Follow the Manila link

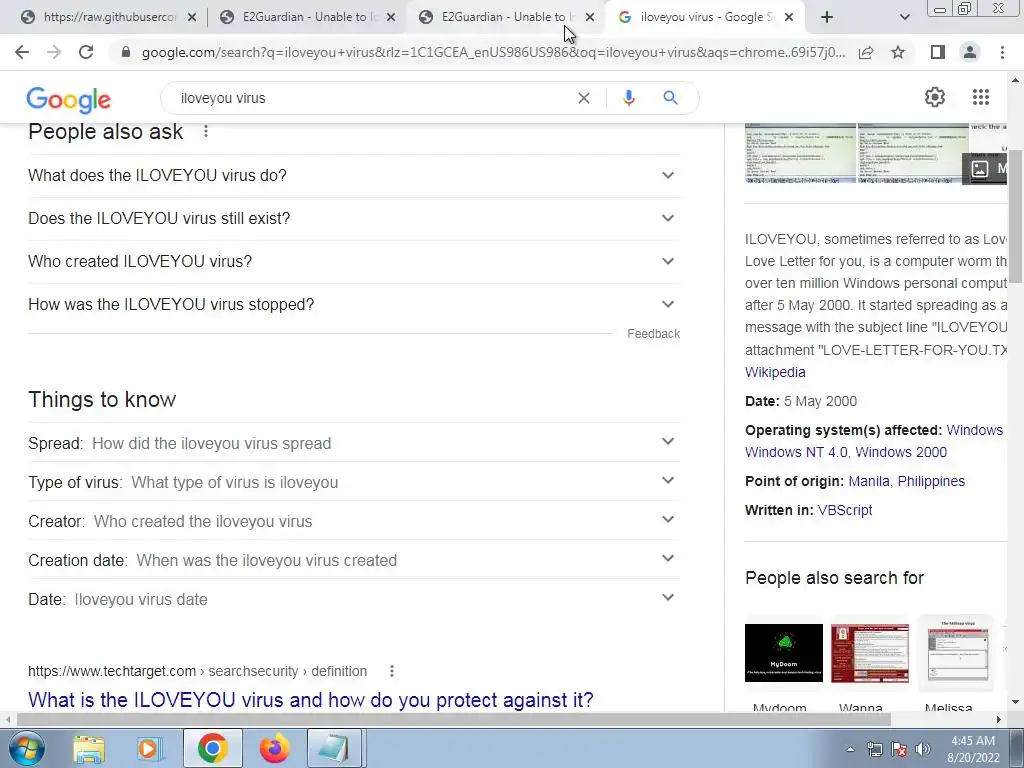pyautogui.click(x=869, y=481)
